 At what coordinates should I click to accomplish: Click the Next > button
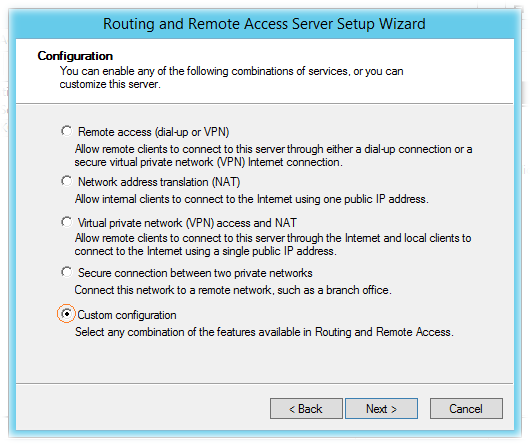(x=381, y=409)
